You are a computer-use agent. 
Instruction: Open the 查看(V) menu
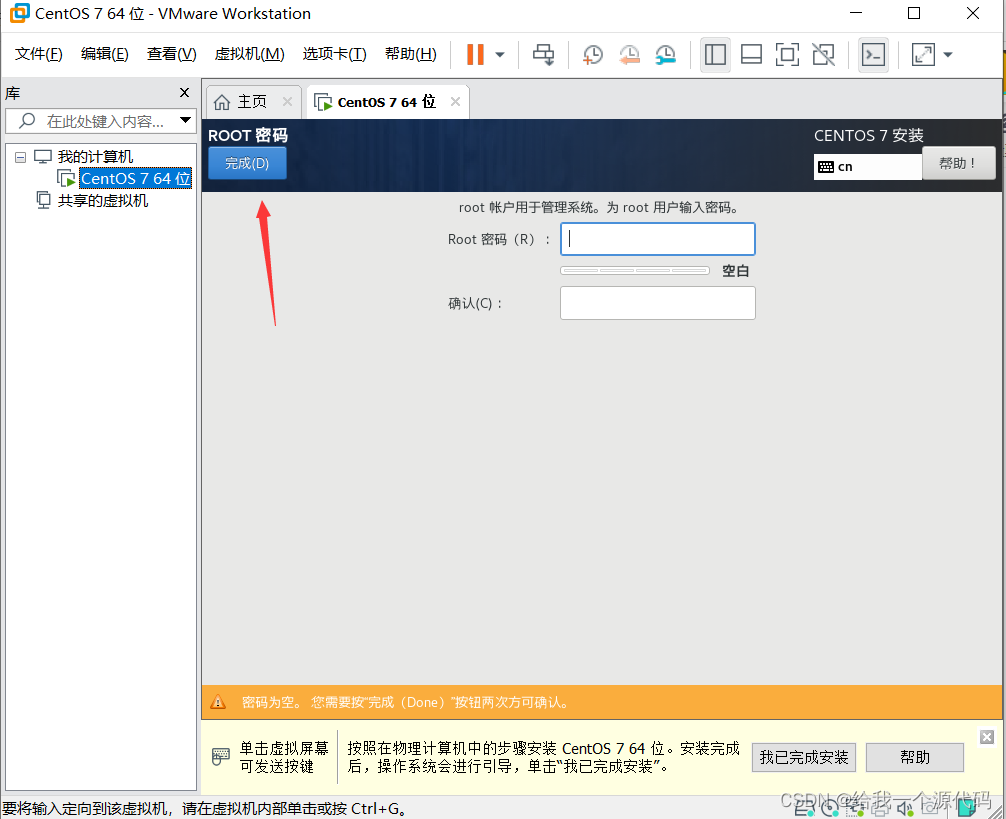(171, 54)
